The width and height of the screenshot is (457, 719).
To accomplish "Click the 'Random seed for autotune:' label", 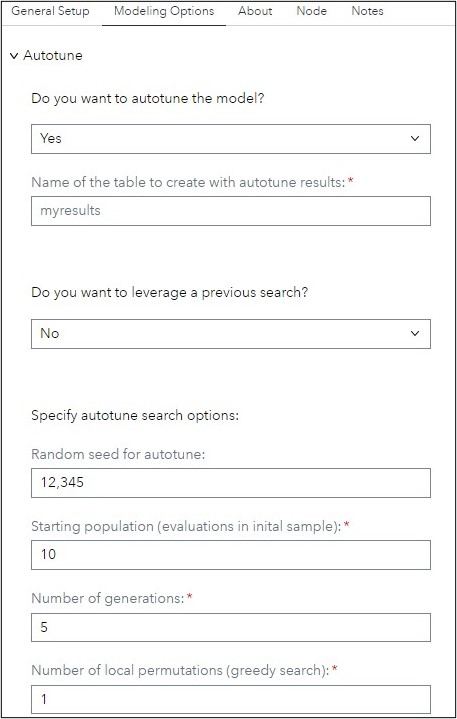I will (118, 454).
